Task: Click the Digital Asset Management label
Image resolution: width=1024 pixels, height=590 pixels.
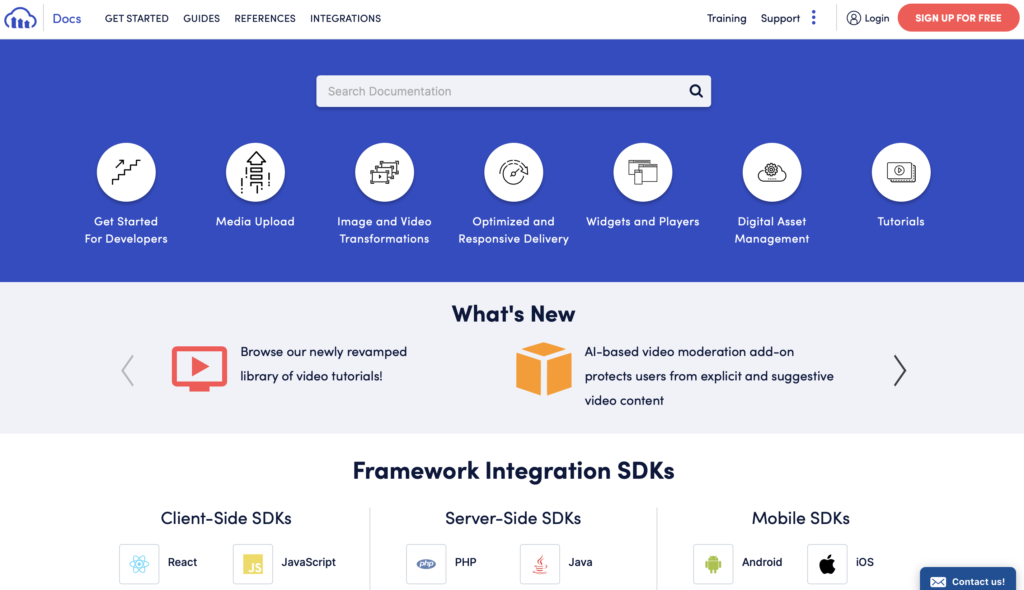Action: coord(772,230)
